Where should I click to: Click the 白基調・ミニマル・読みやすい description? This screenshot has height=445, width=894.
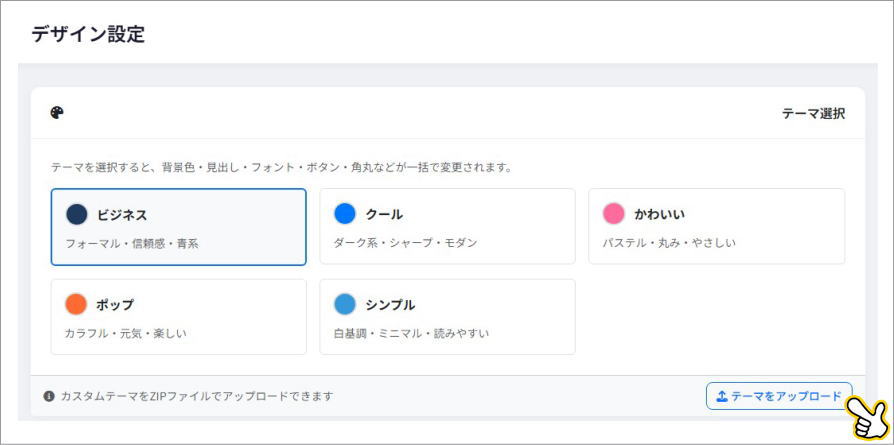point(411,333)
